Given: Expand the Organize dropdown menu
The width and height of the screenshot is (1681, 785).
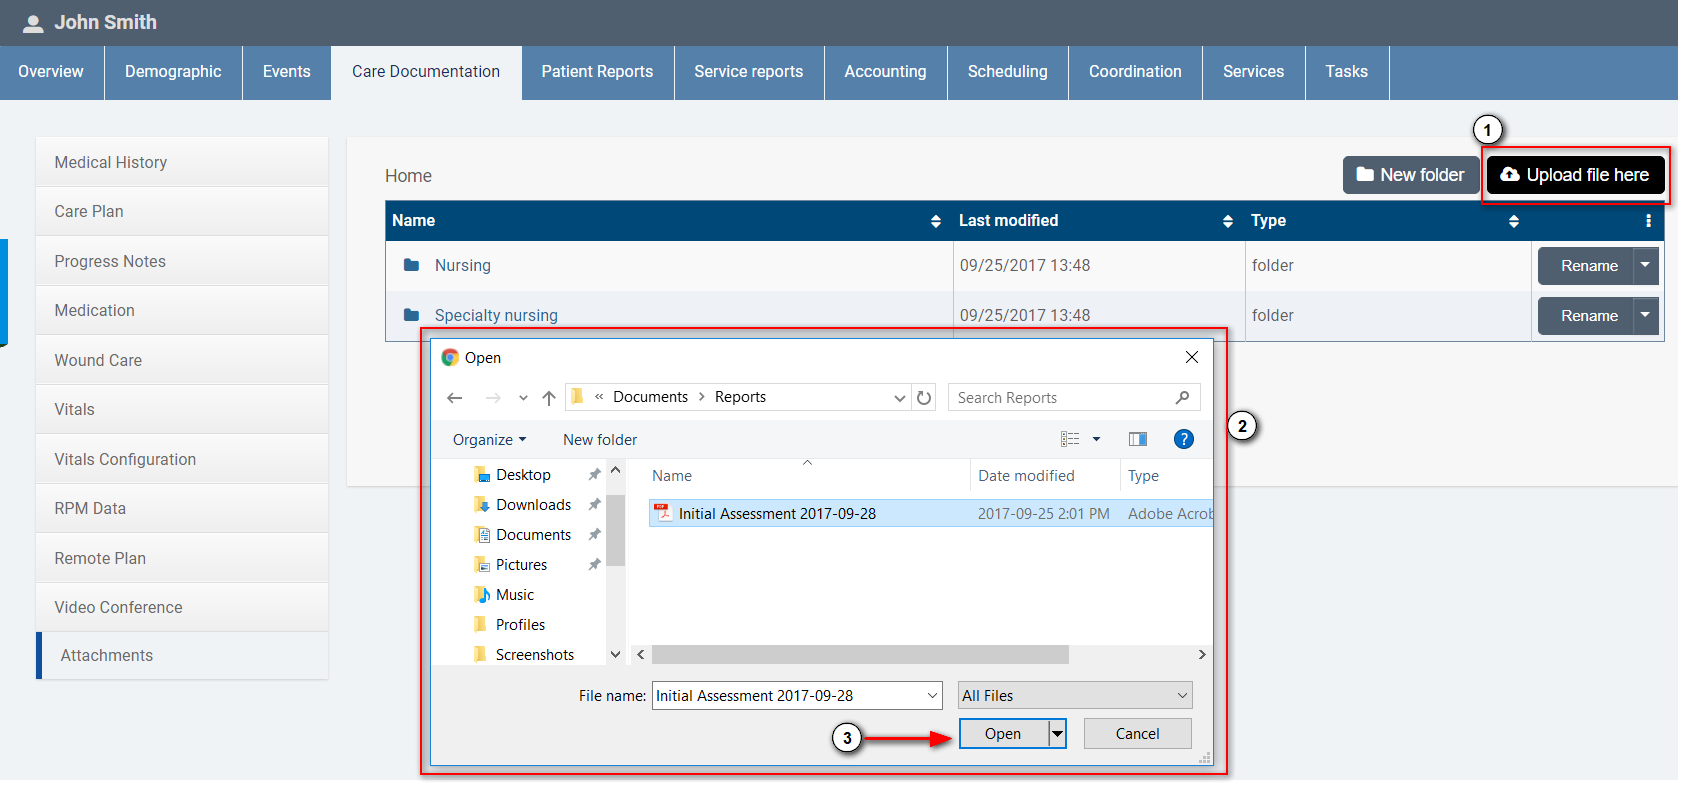Looking at the screenshot, I should click(x=489, y=440).
